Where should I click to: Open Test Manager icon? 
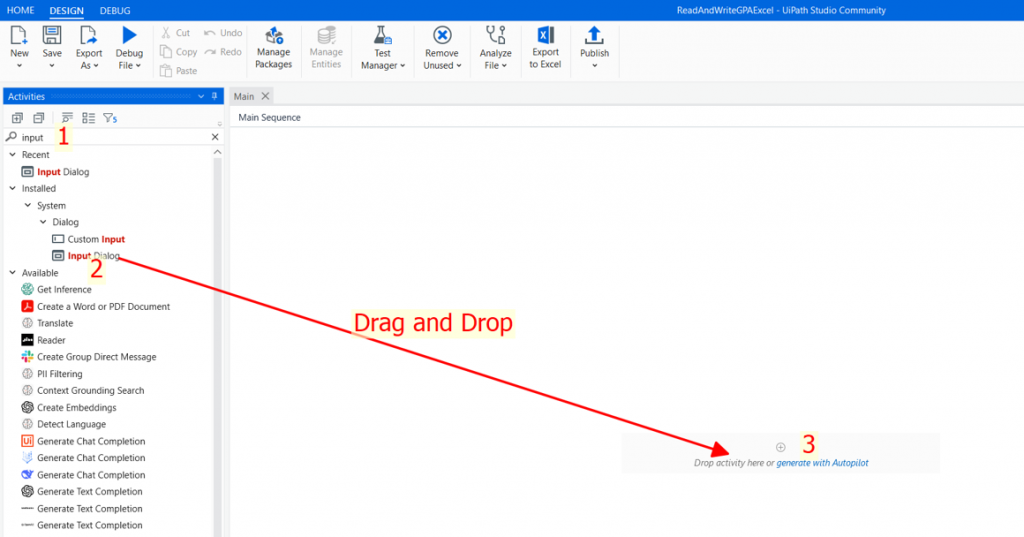tap(382, 35)
